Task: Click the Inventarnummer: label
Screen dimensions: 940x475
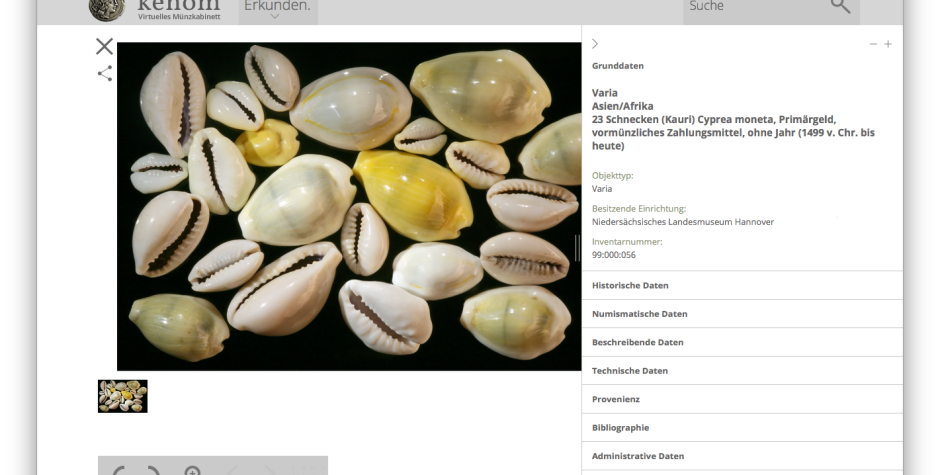Action: point(627,242)
